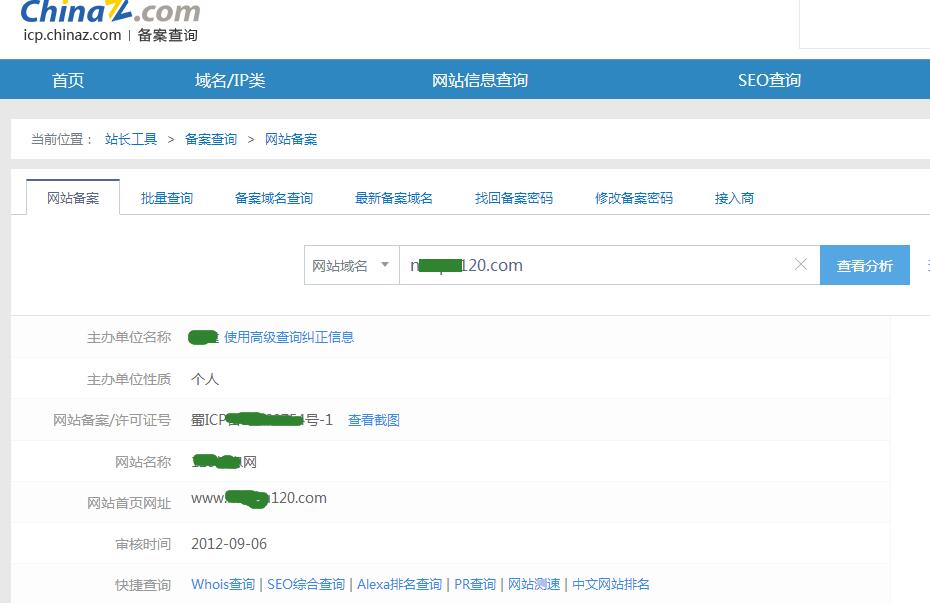
Task: Switch to the 备案域名查询 tab
Action: coord(274,198)
